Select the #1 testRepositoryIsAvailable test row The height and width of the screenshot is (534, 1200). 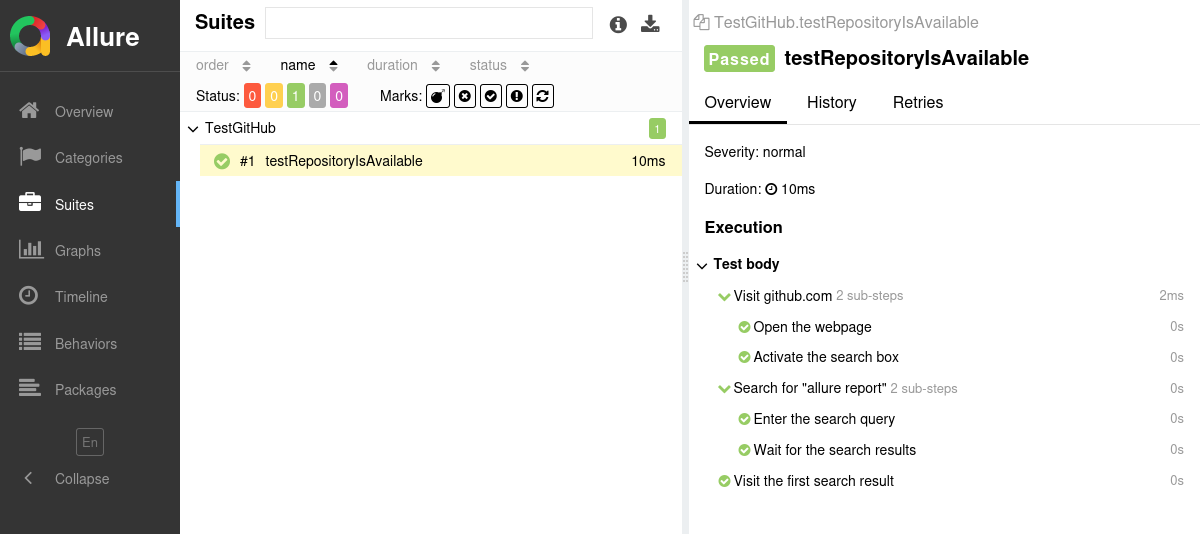(440, 161)
